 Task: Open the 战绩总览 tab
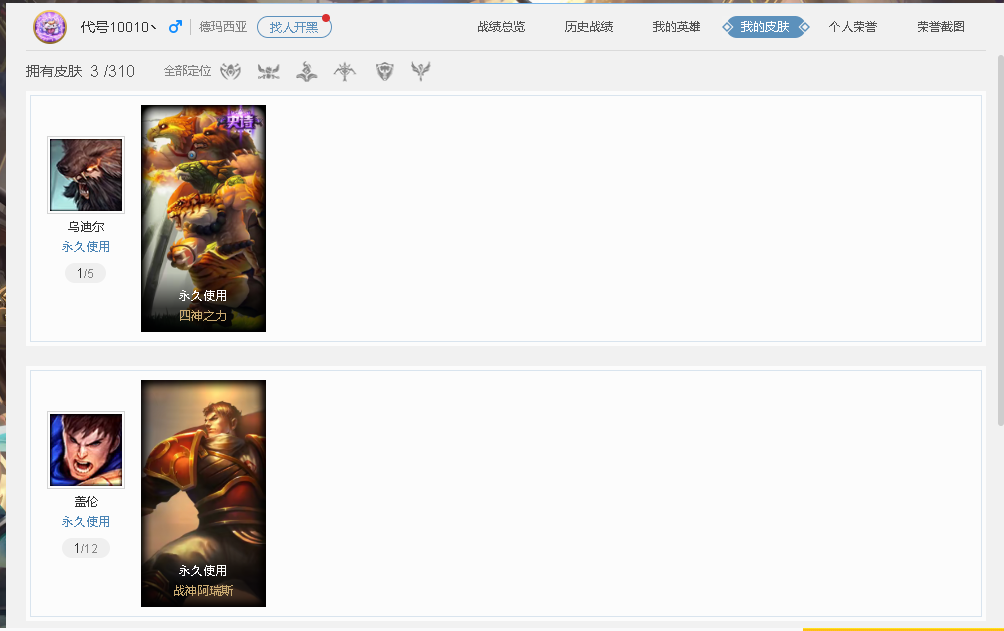point(501,27)
